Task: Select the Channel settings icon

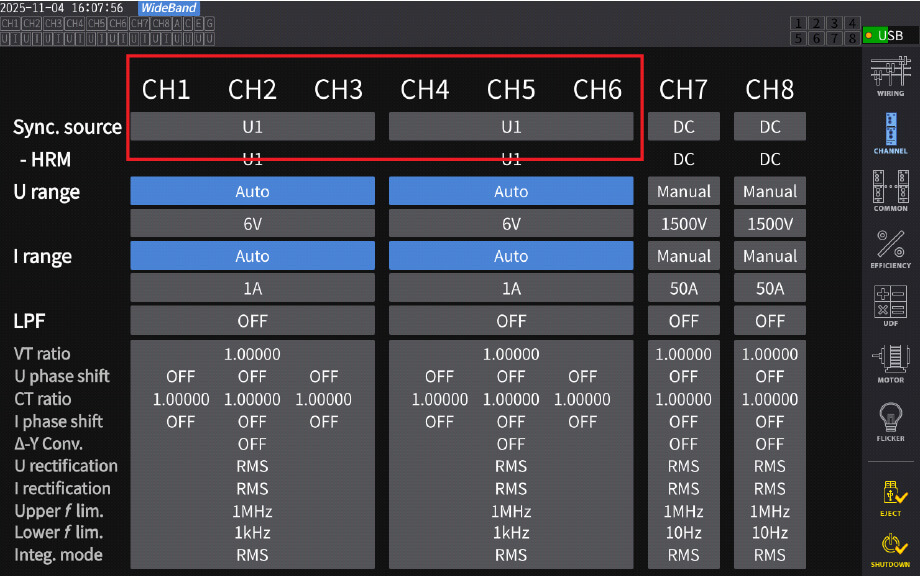Action: coord(890,133)
